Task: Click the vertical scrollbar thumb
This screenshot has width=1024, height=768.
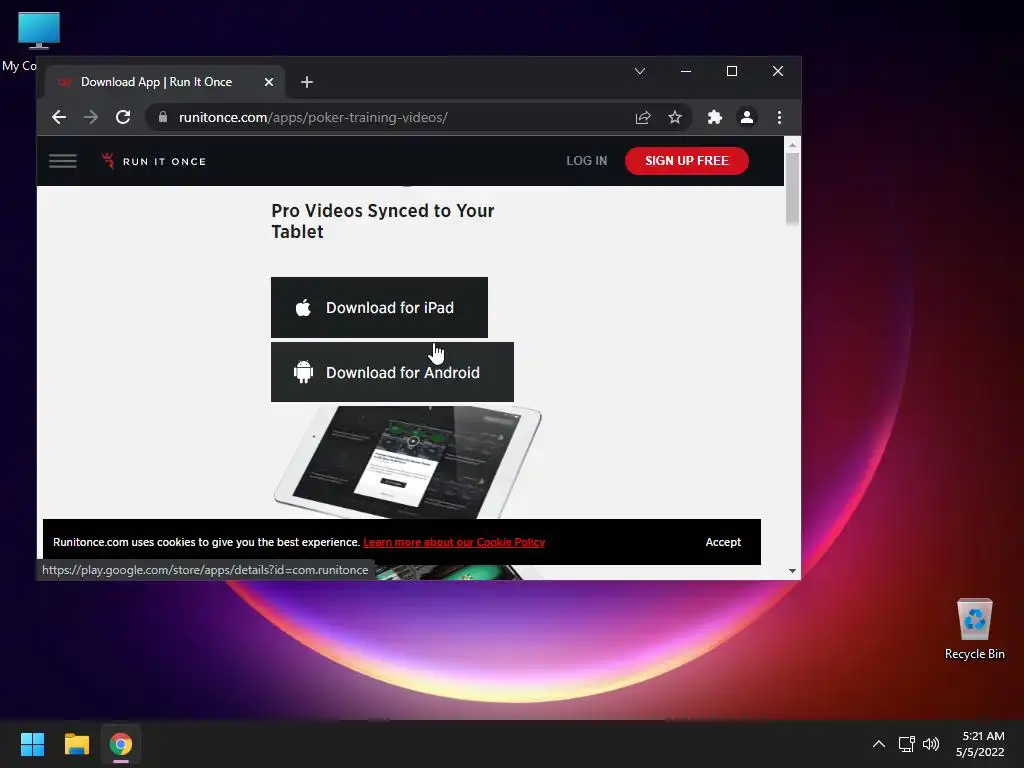Action: click(792, 188)
